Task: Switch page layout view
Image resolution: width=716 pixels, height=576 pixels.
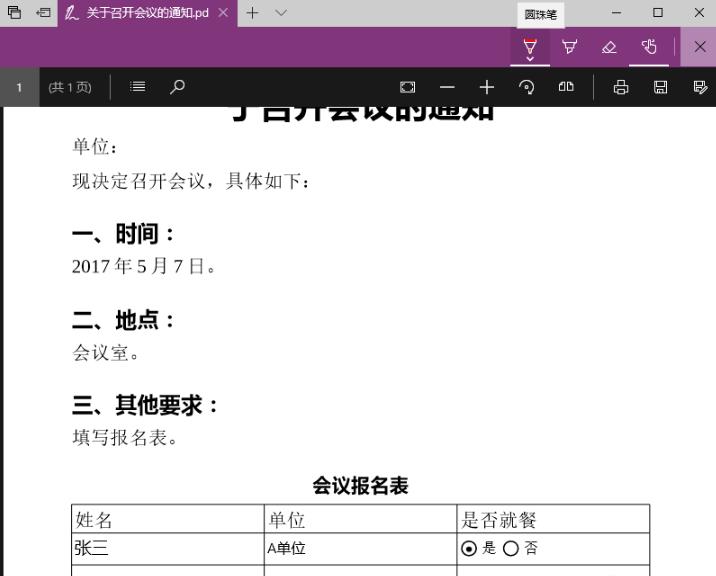Action: tap(566, 87)
